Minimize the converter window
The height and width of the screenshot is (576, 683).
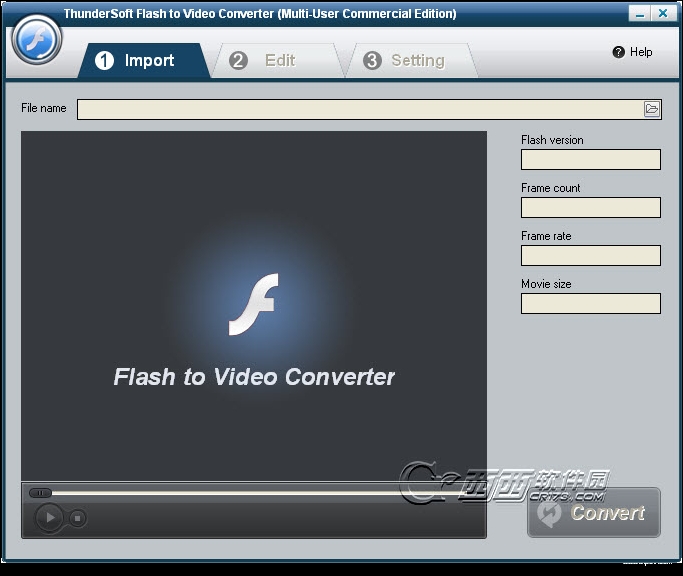[639, 14]
